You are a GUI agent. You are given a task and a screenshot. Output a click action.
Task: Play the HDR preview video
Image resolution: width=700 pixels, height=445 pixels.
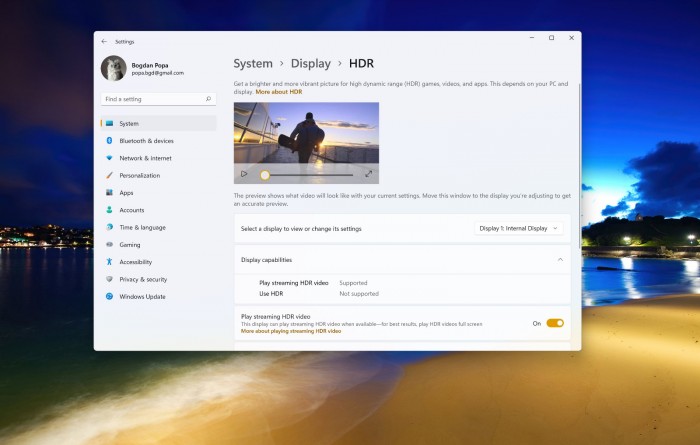coord(244,174)
